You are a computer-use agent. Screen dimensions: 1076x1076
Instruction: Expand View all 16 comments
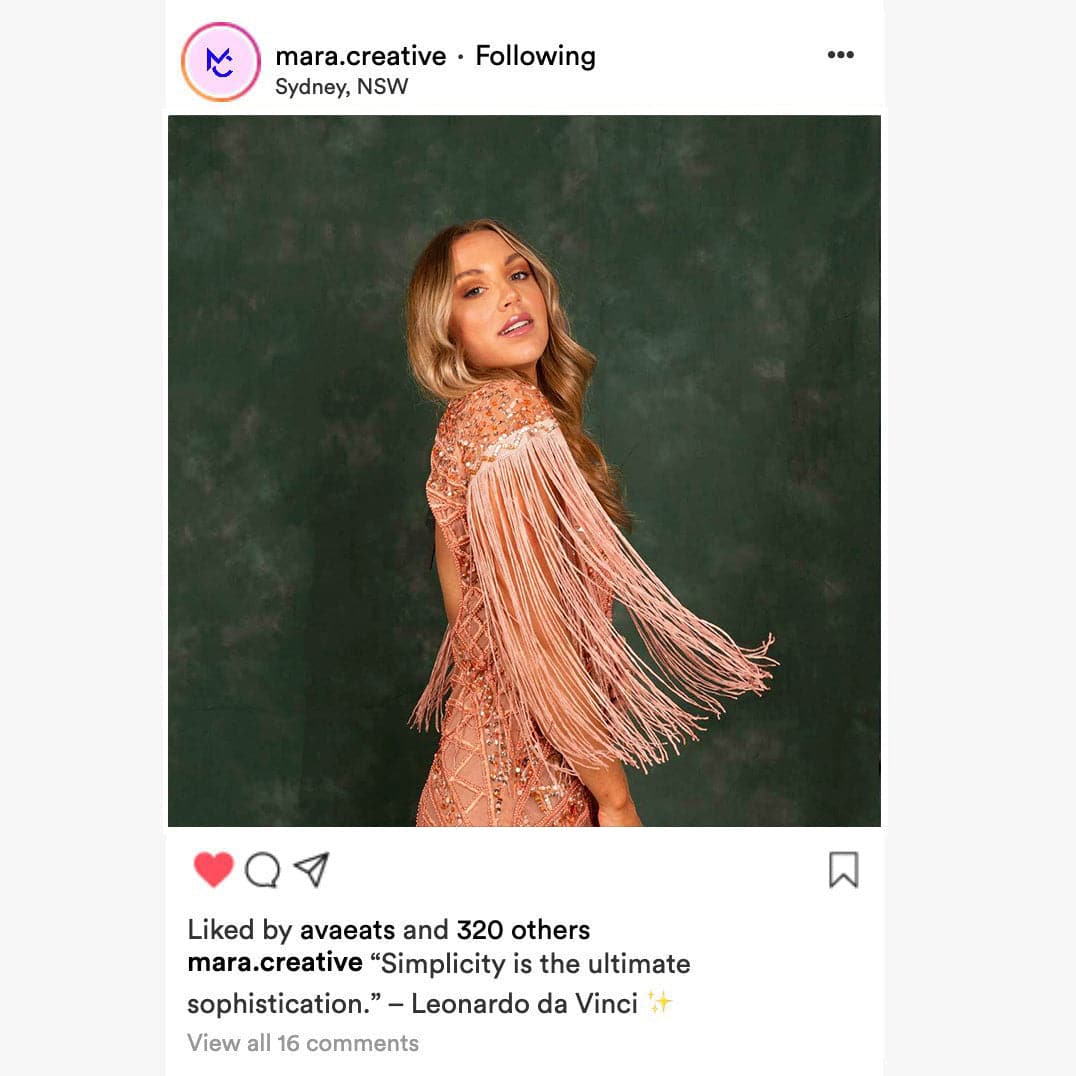[x=303, y=1043]
